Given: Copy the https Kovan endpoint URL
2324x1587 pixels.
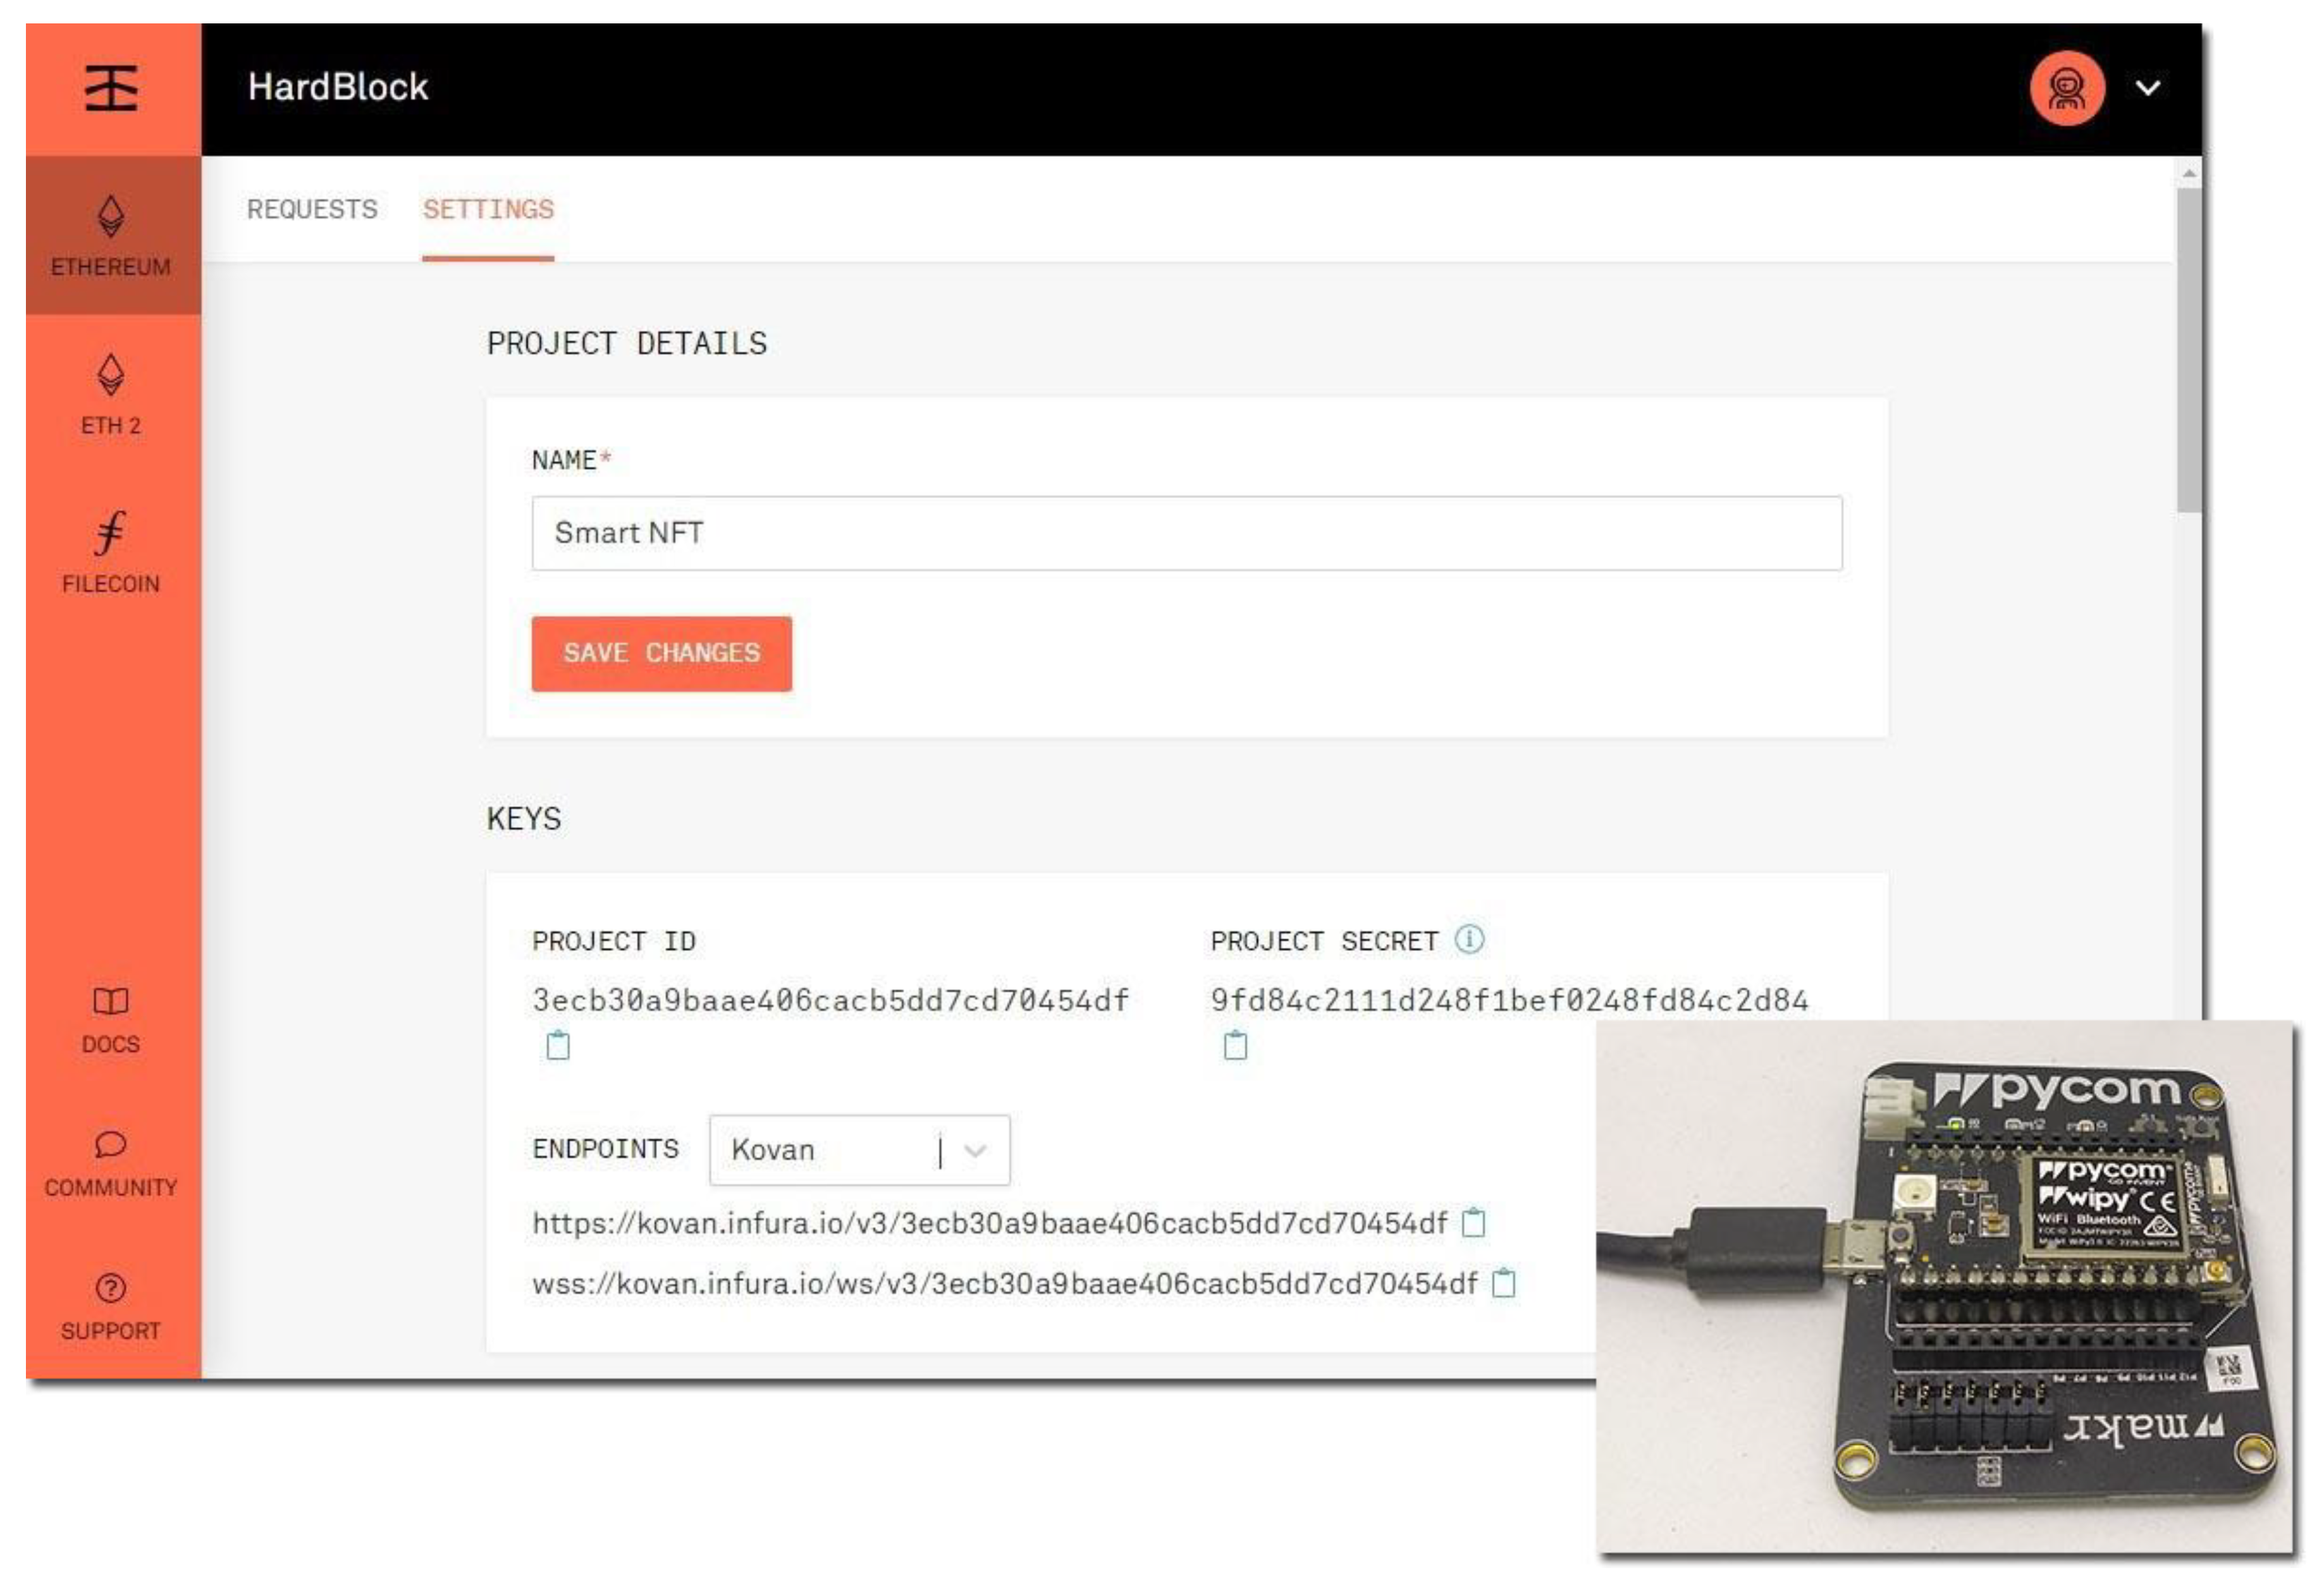Looking at the screenshot, I should tap(1475, 1222).
